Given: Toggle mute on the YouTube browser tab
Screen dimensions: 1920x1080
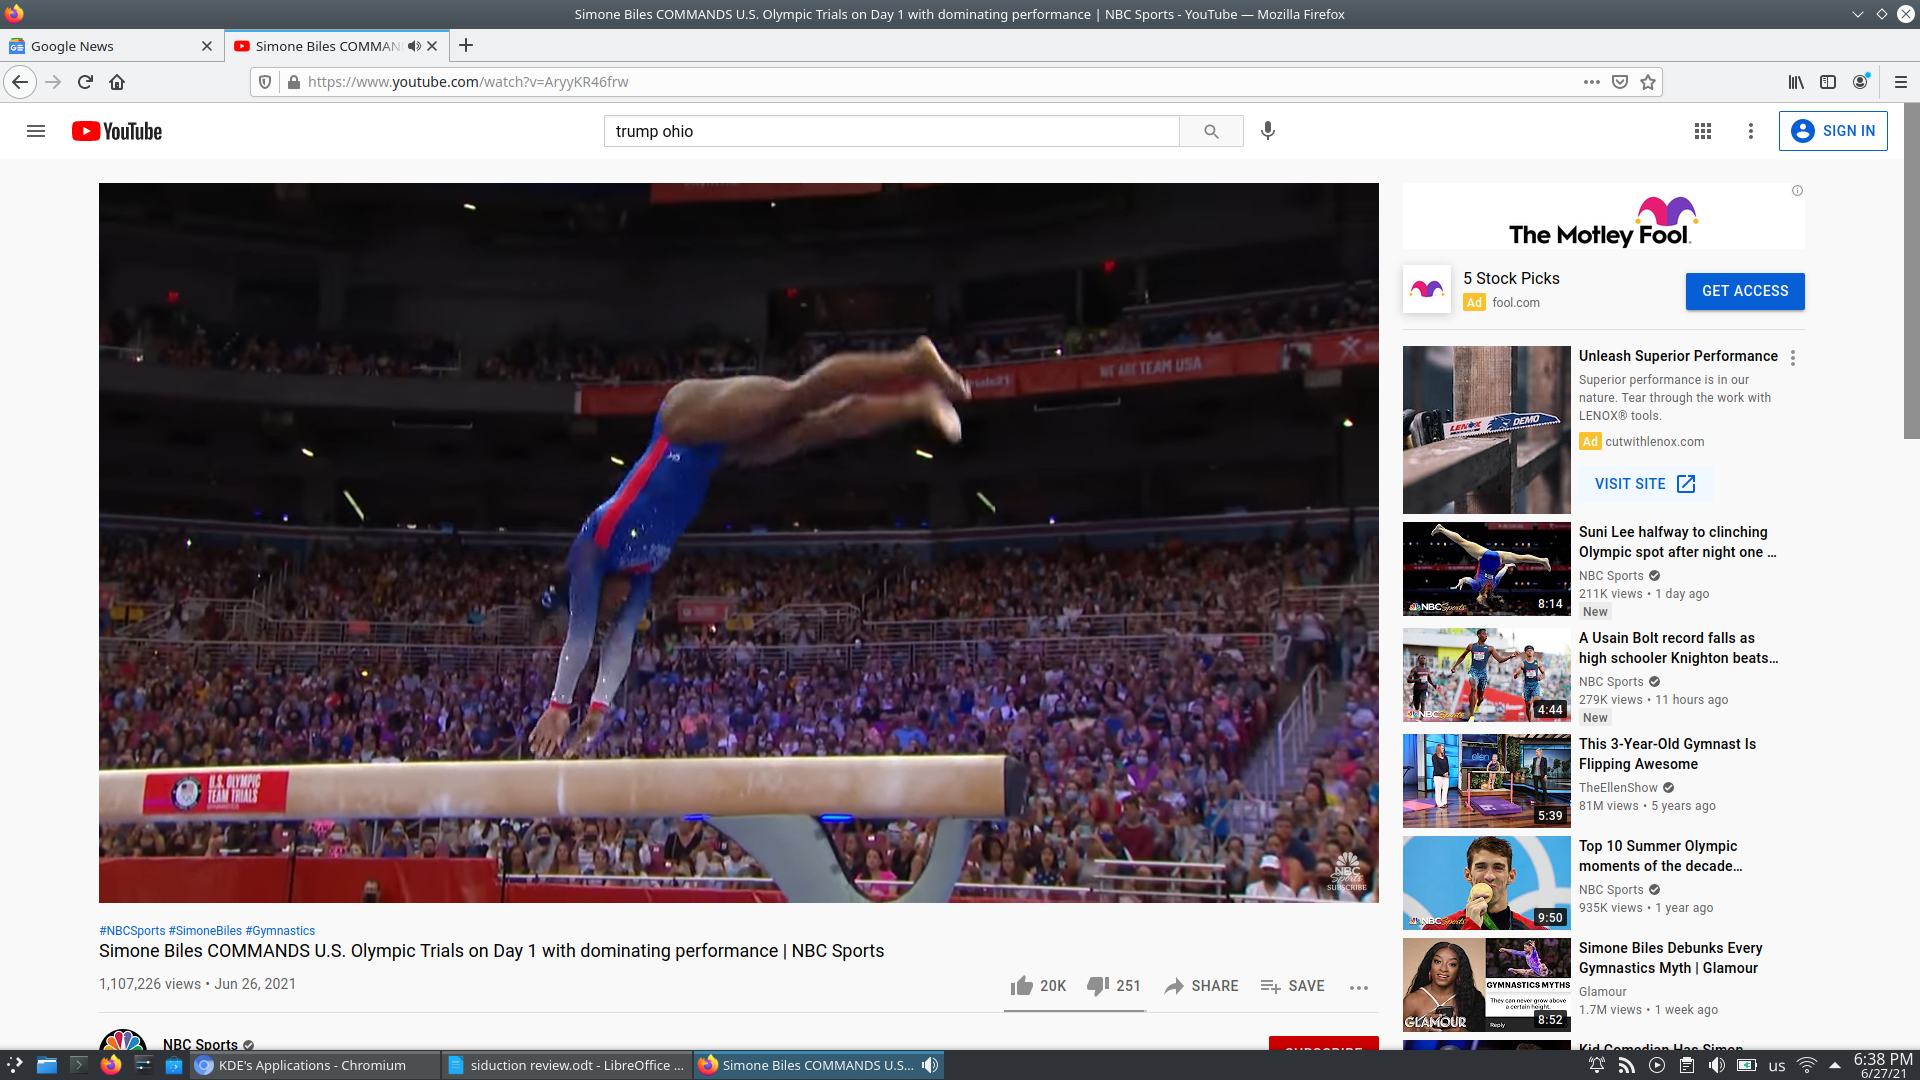Looking at the screenshot, I should coord(414,46).
